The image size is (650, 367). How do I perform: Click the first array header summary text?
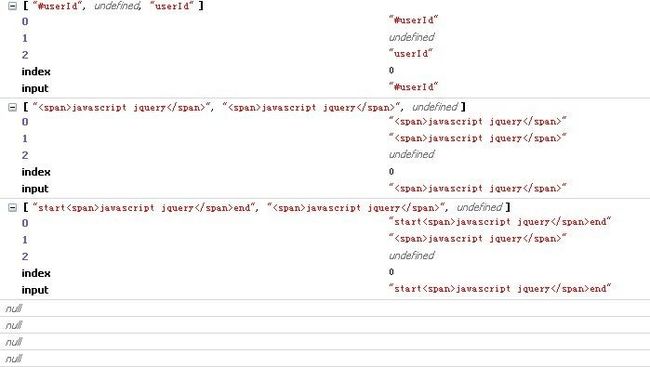point(113,6)
